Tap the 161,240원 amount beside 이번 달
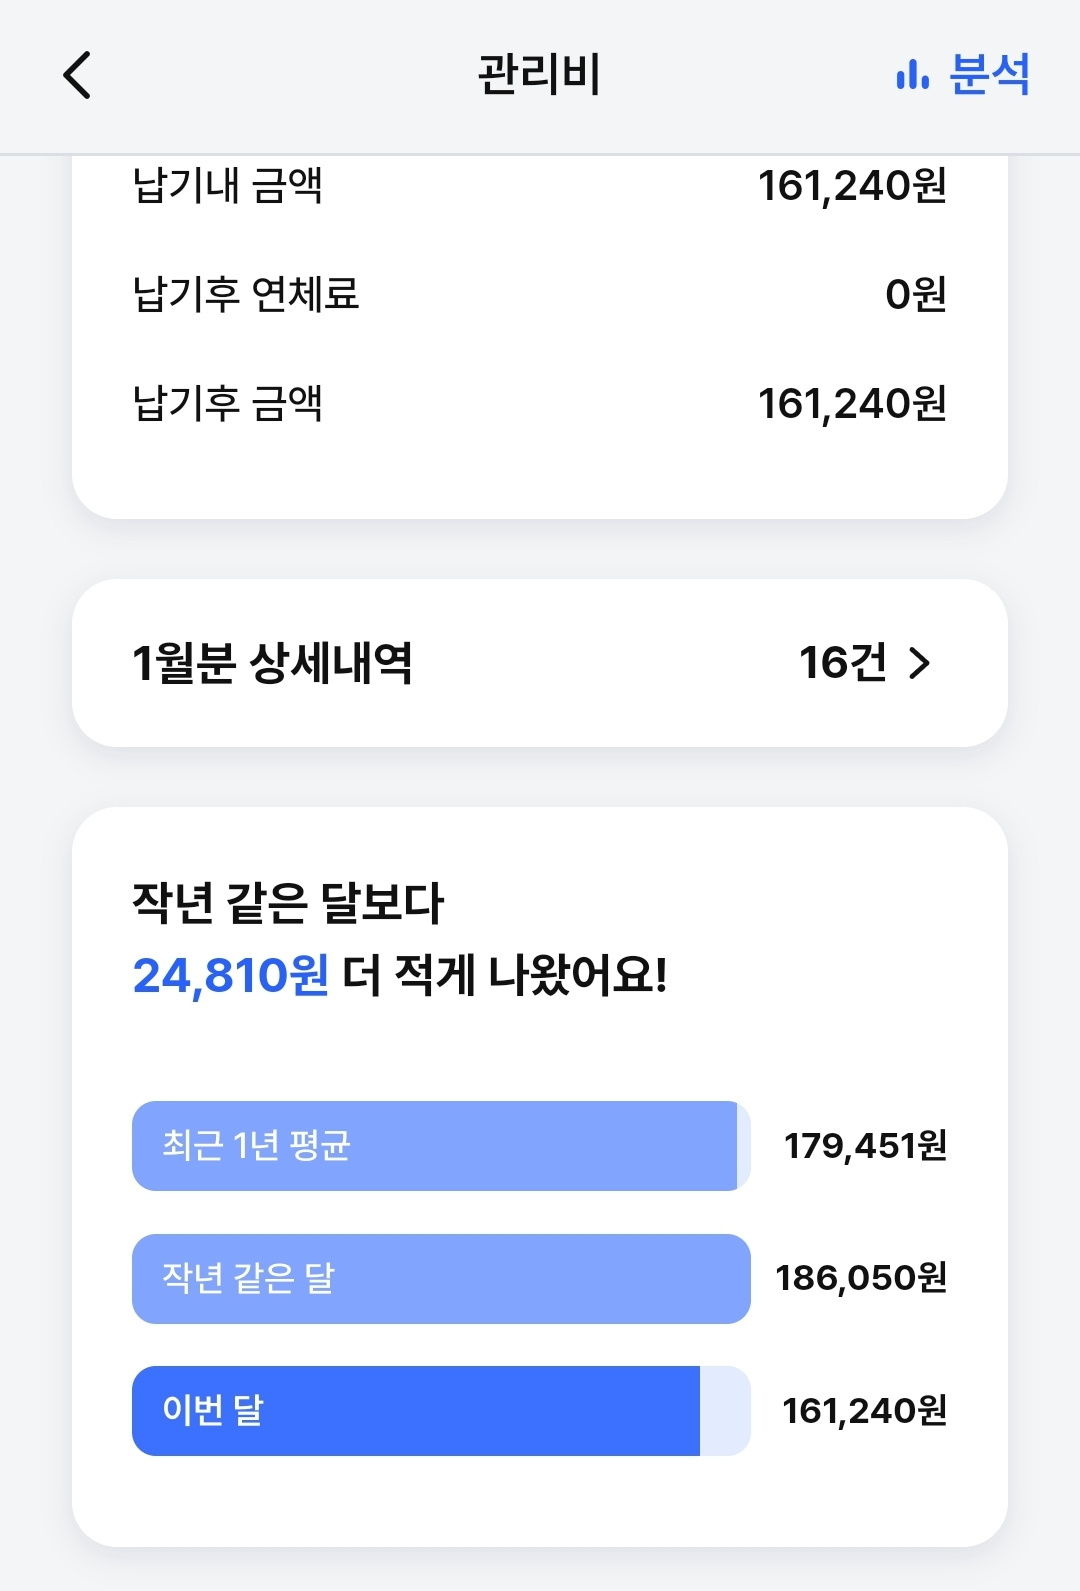This screenshot has height=1591, width=1080. tap(864, 1411)
